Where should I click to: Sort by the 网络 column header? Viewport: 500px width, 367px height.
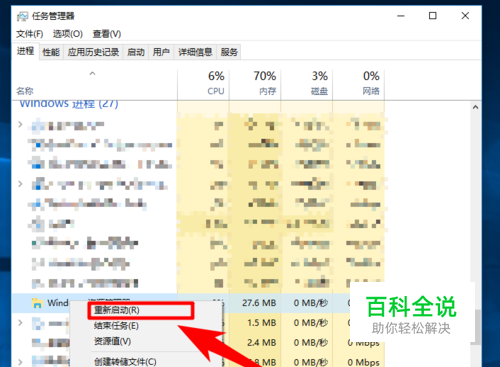pos(358,85)
